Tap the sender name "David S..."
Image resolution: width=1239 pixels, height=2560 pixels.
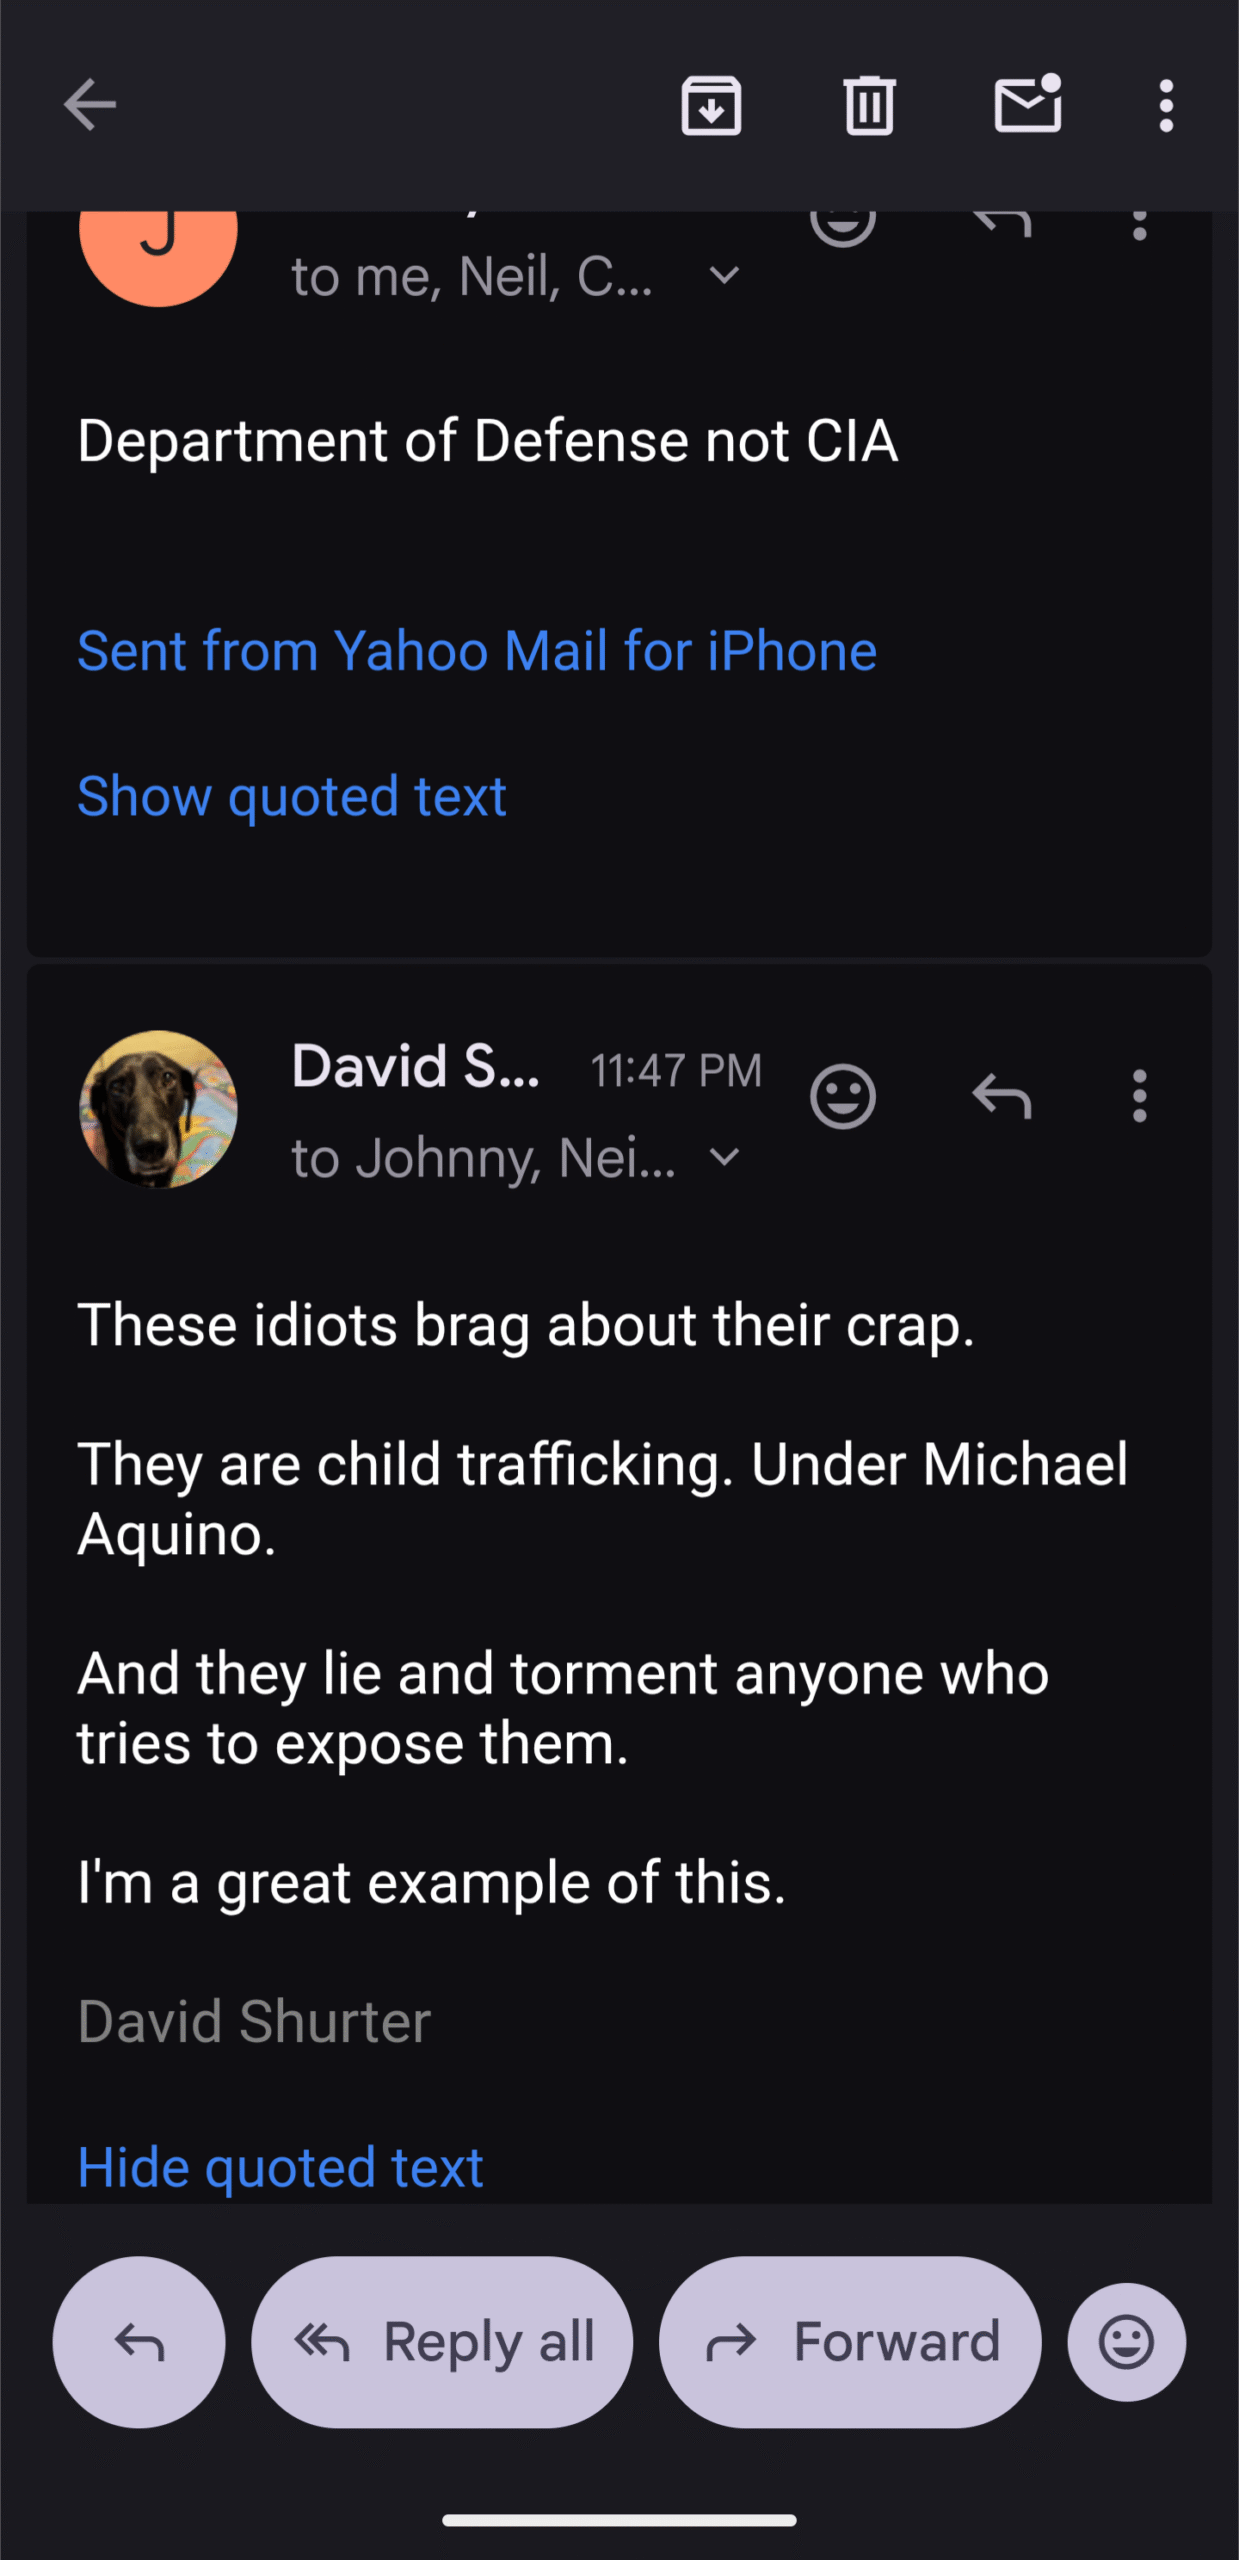(x=415, y=1066)
